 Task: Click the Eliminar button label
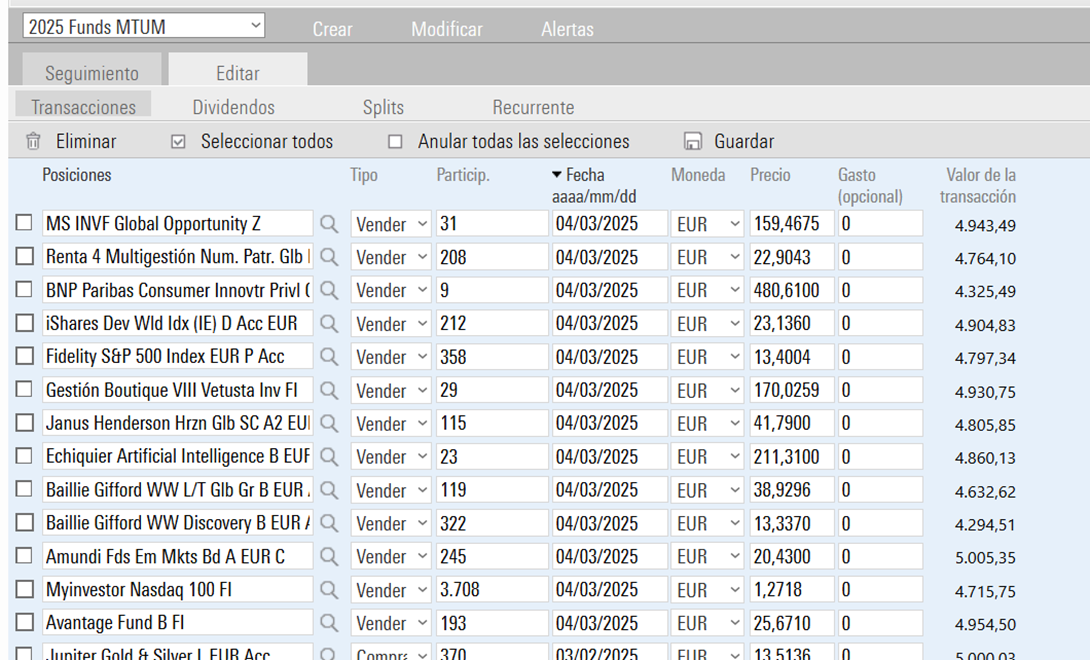tap(86, 141)
